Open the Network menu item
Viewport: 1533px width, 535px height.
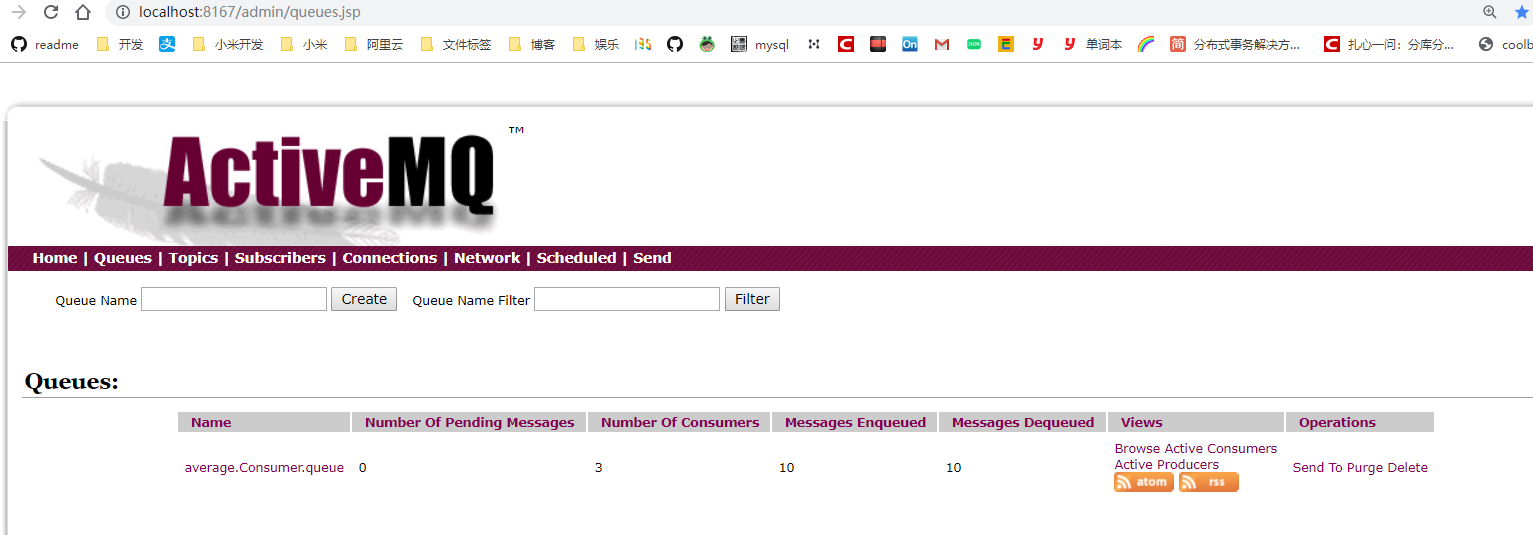tap(487, 258)
